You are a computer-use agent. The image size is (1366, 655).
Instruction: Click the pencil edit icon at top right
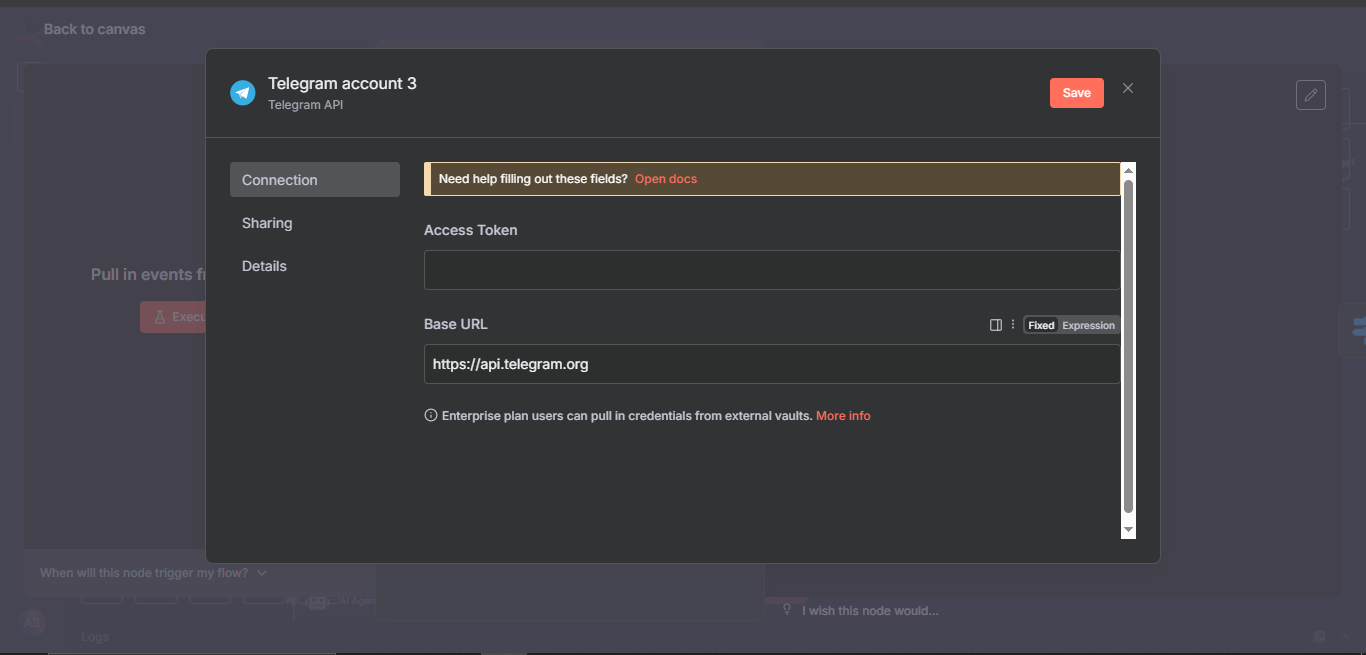coord(1311,95)
